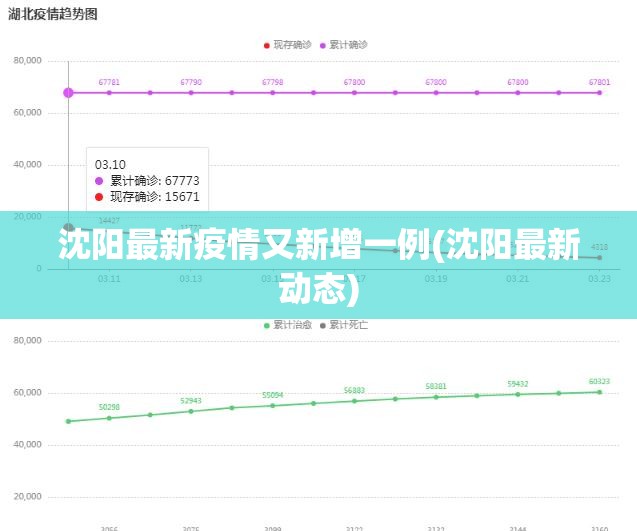Viewport: 637px width, 531px height.
Task: Click the grey data label 4318
Action: click(x=600, y=247)
